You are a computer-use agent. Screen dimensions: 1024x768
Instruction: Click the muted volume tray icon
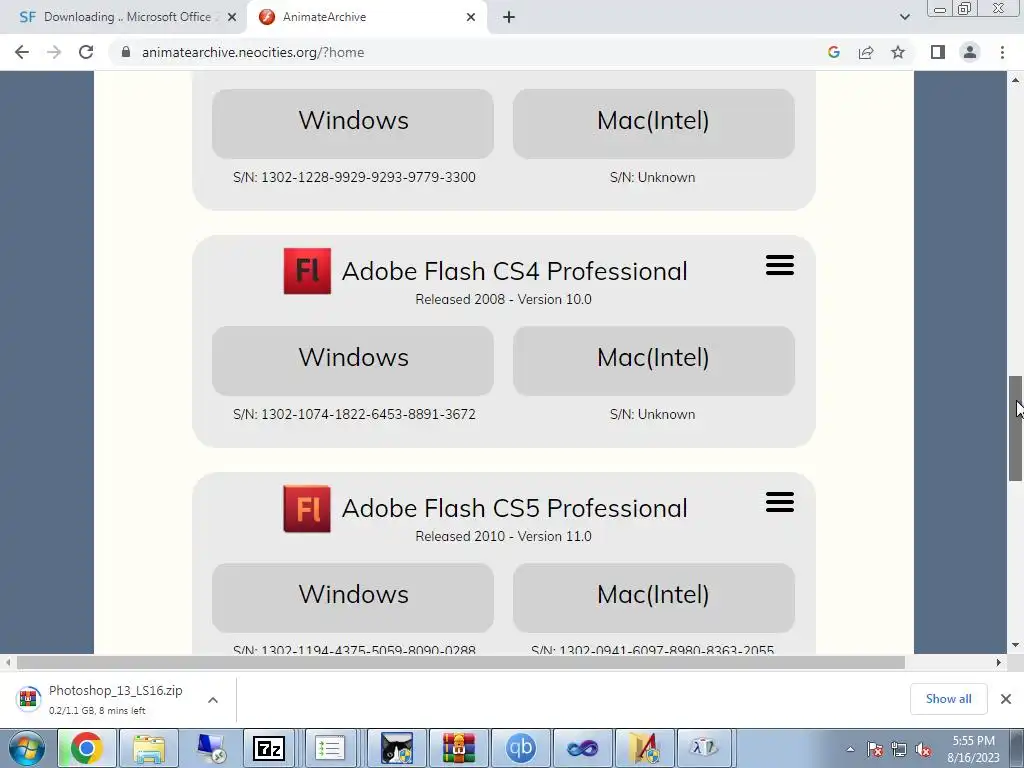click(923, 750)
